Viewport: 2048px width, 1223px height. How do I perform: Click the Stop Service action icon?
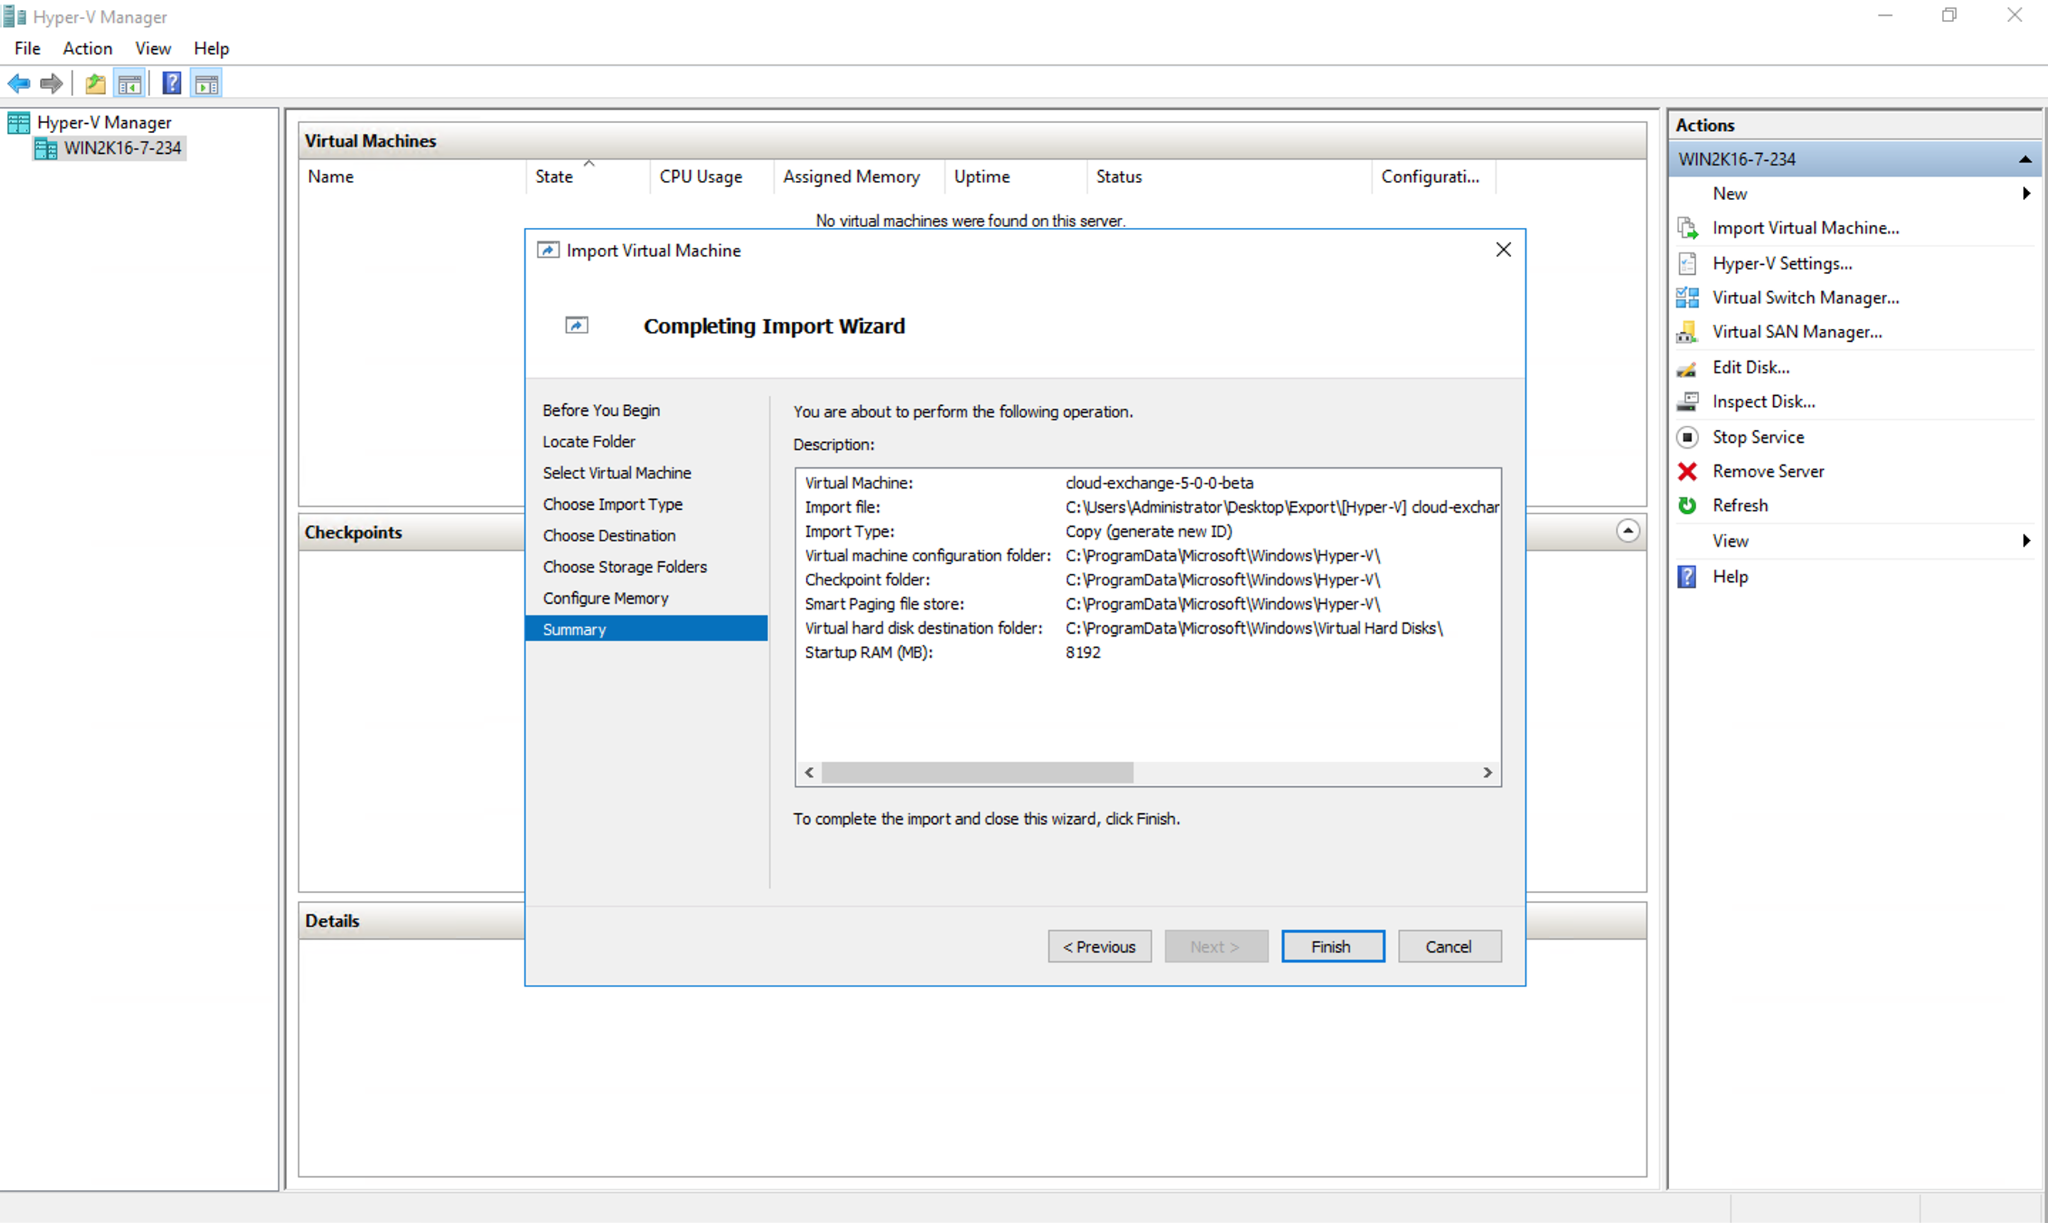[x=1688, y=437]
